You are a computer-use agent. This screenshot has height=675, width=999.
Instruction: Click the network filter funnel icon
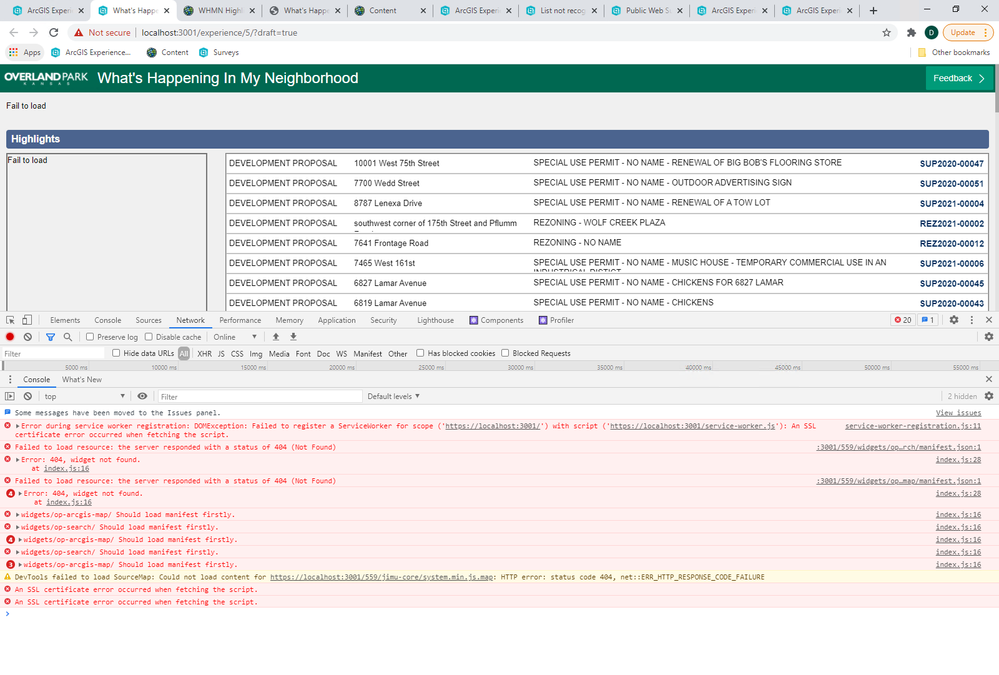(50, 337)
